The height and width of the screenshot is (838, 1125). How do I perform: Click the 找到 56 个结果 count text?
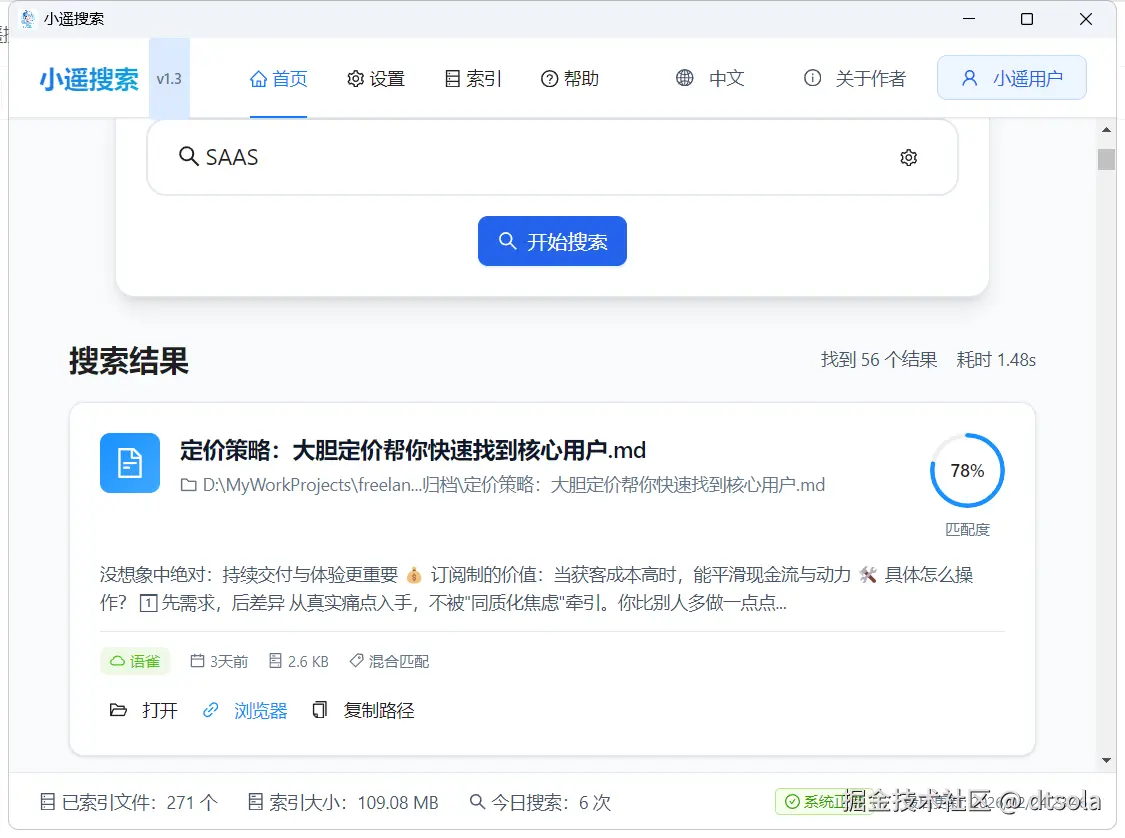(x=879, y=359)
